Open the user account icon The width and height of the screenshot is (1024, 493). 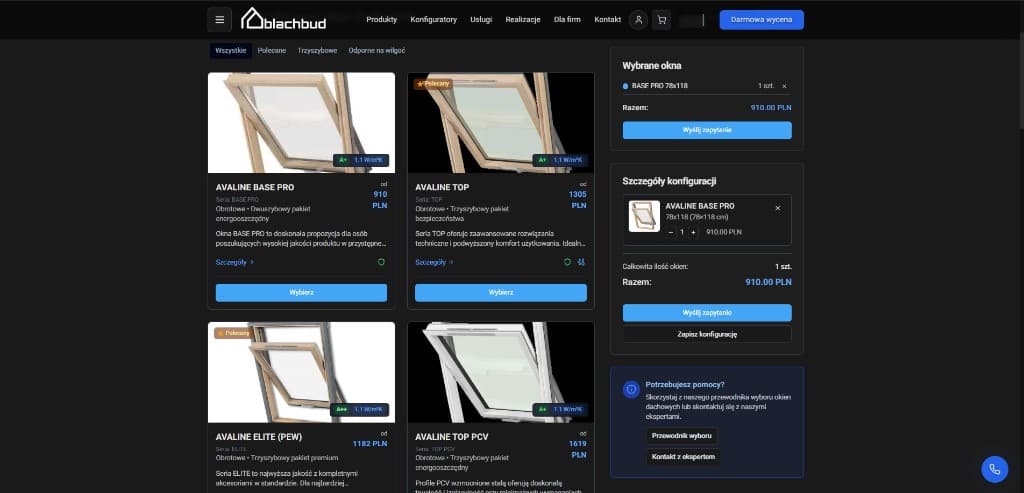(639, 20)
